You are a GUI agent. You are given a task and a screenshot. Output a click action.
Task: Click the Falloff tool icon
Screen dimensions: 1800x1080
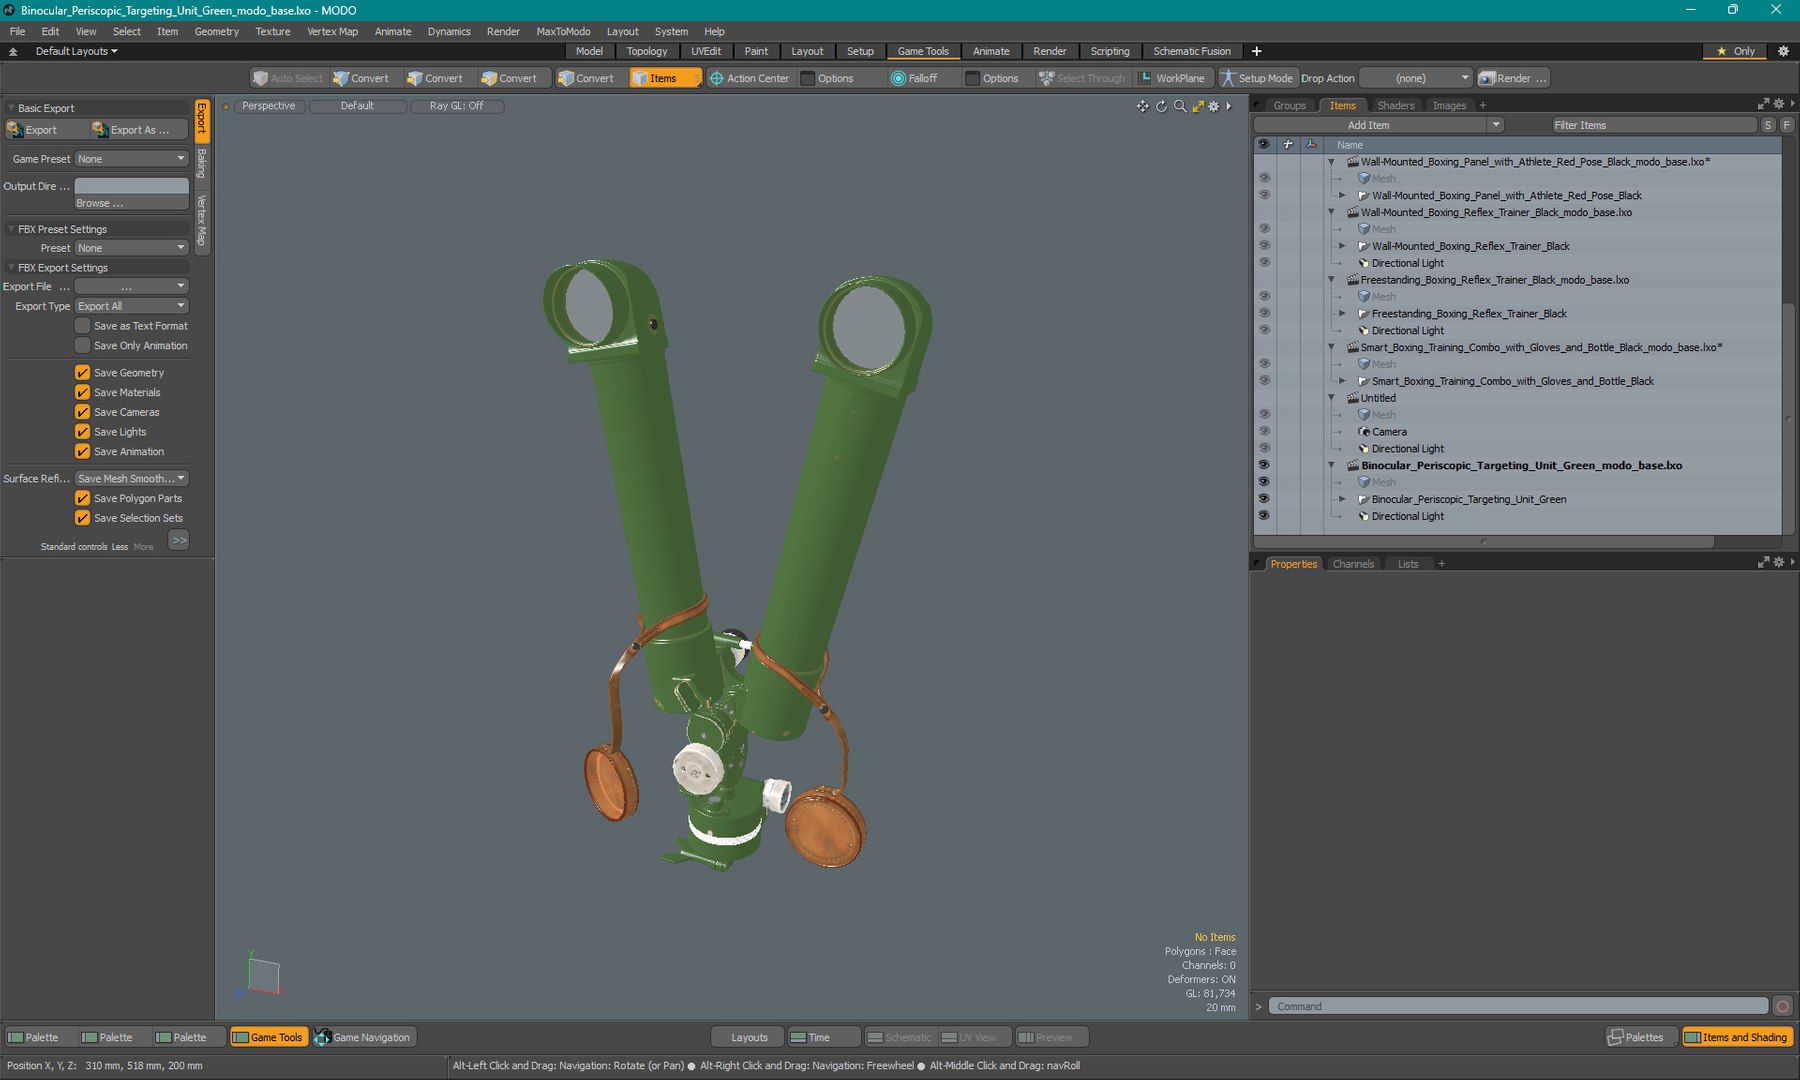(898, 78)
